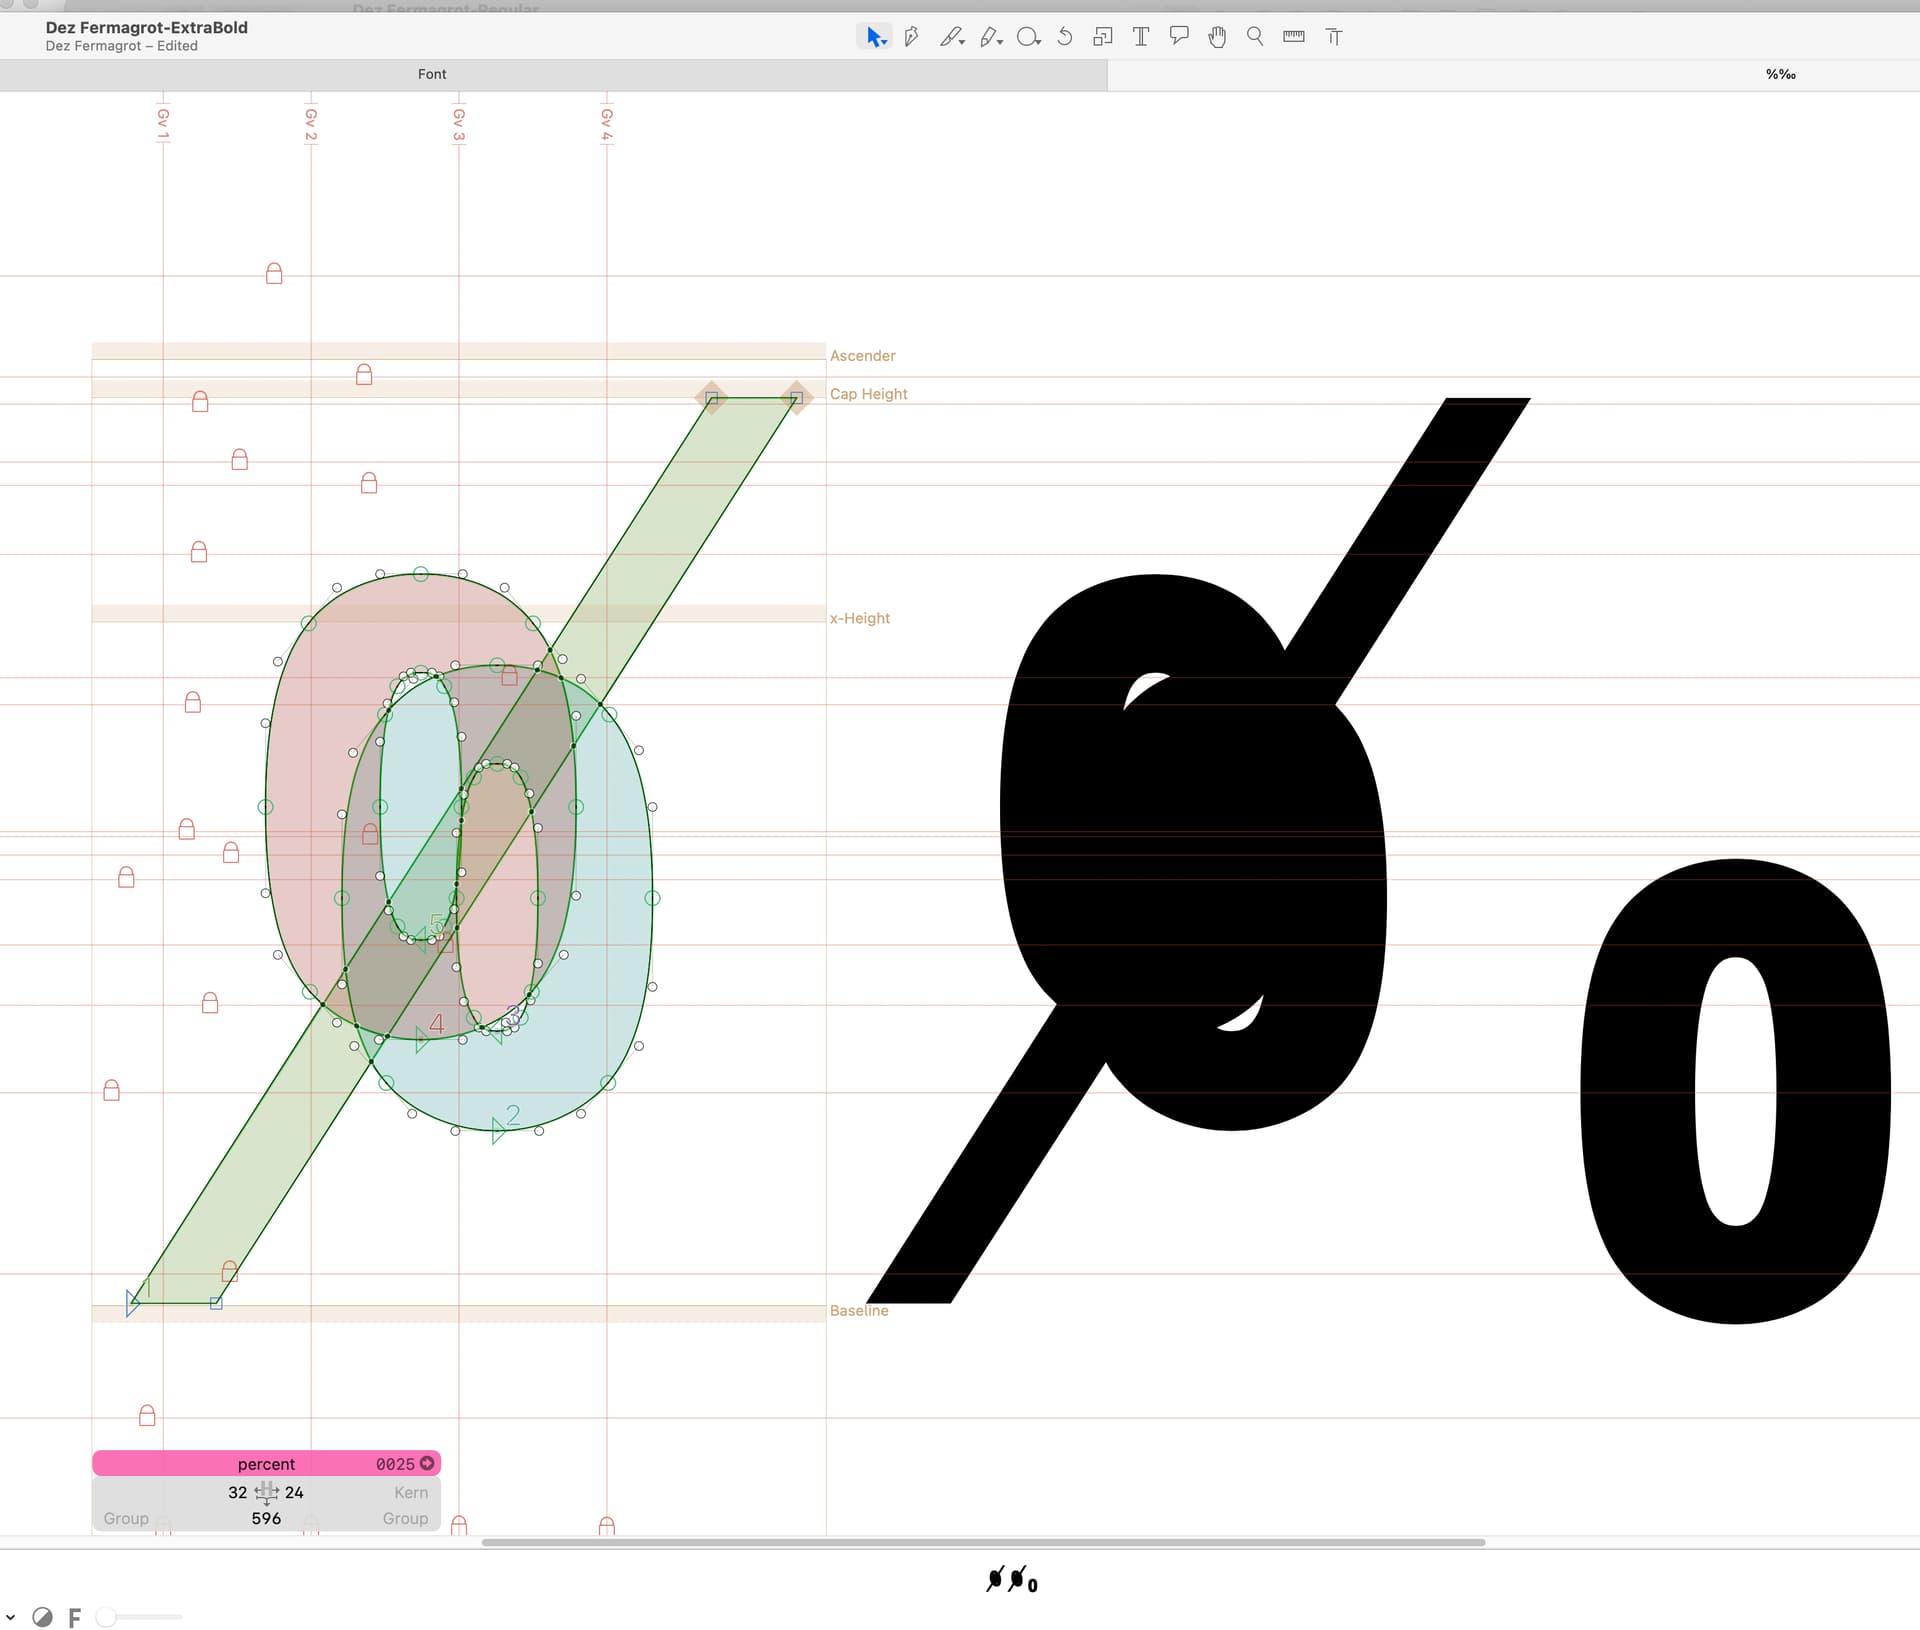Select the Knife tool
1920x1630 pixels.
pos(949,37)
